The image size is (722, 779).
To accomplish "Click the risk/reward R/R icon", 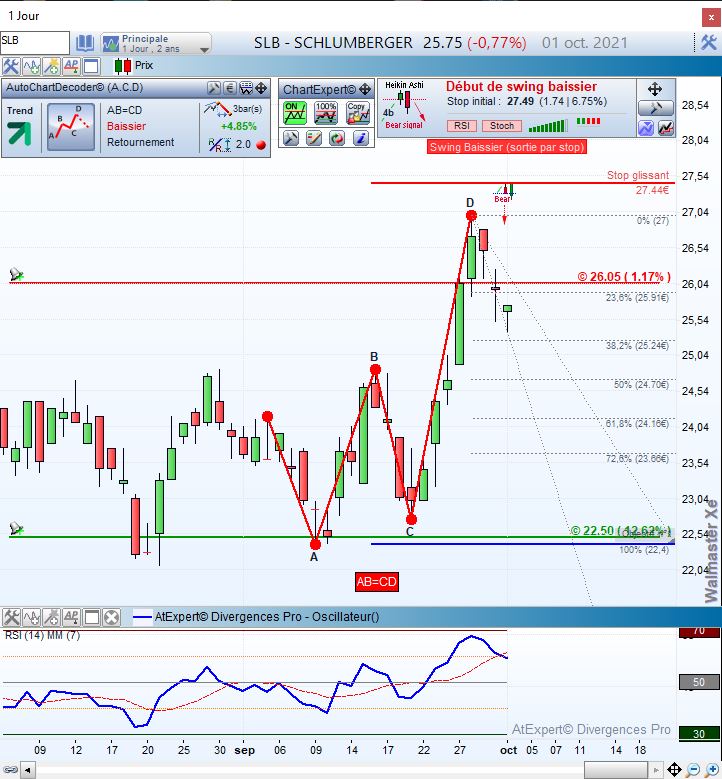I will click(x=220, y=145).
